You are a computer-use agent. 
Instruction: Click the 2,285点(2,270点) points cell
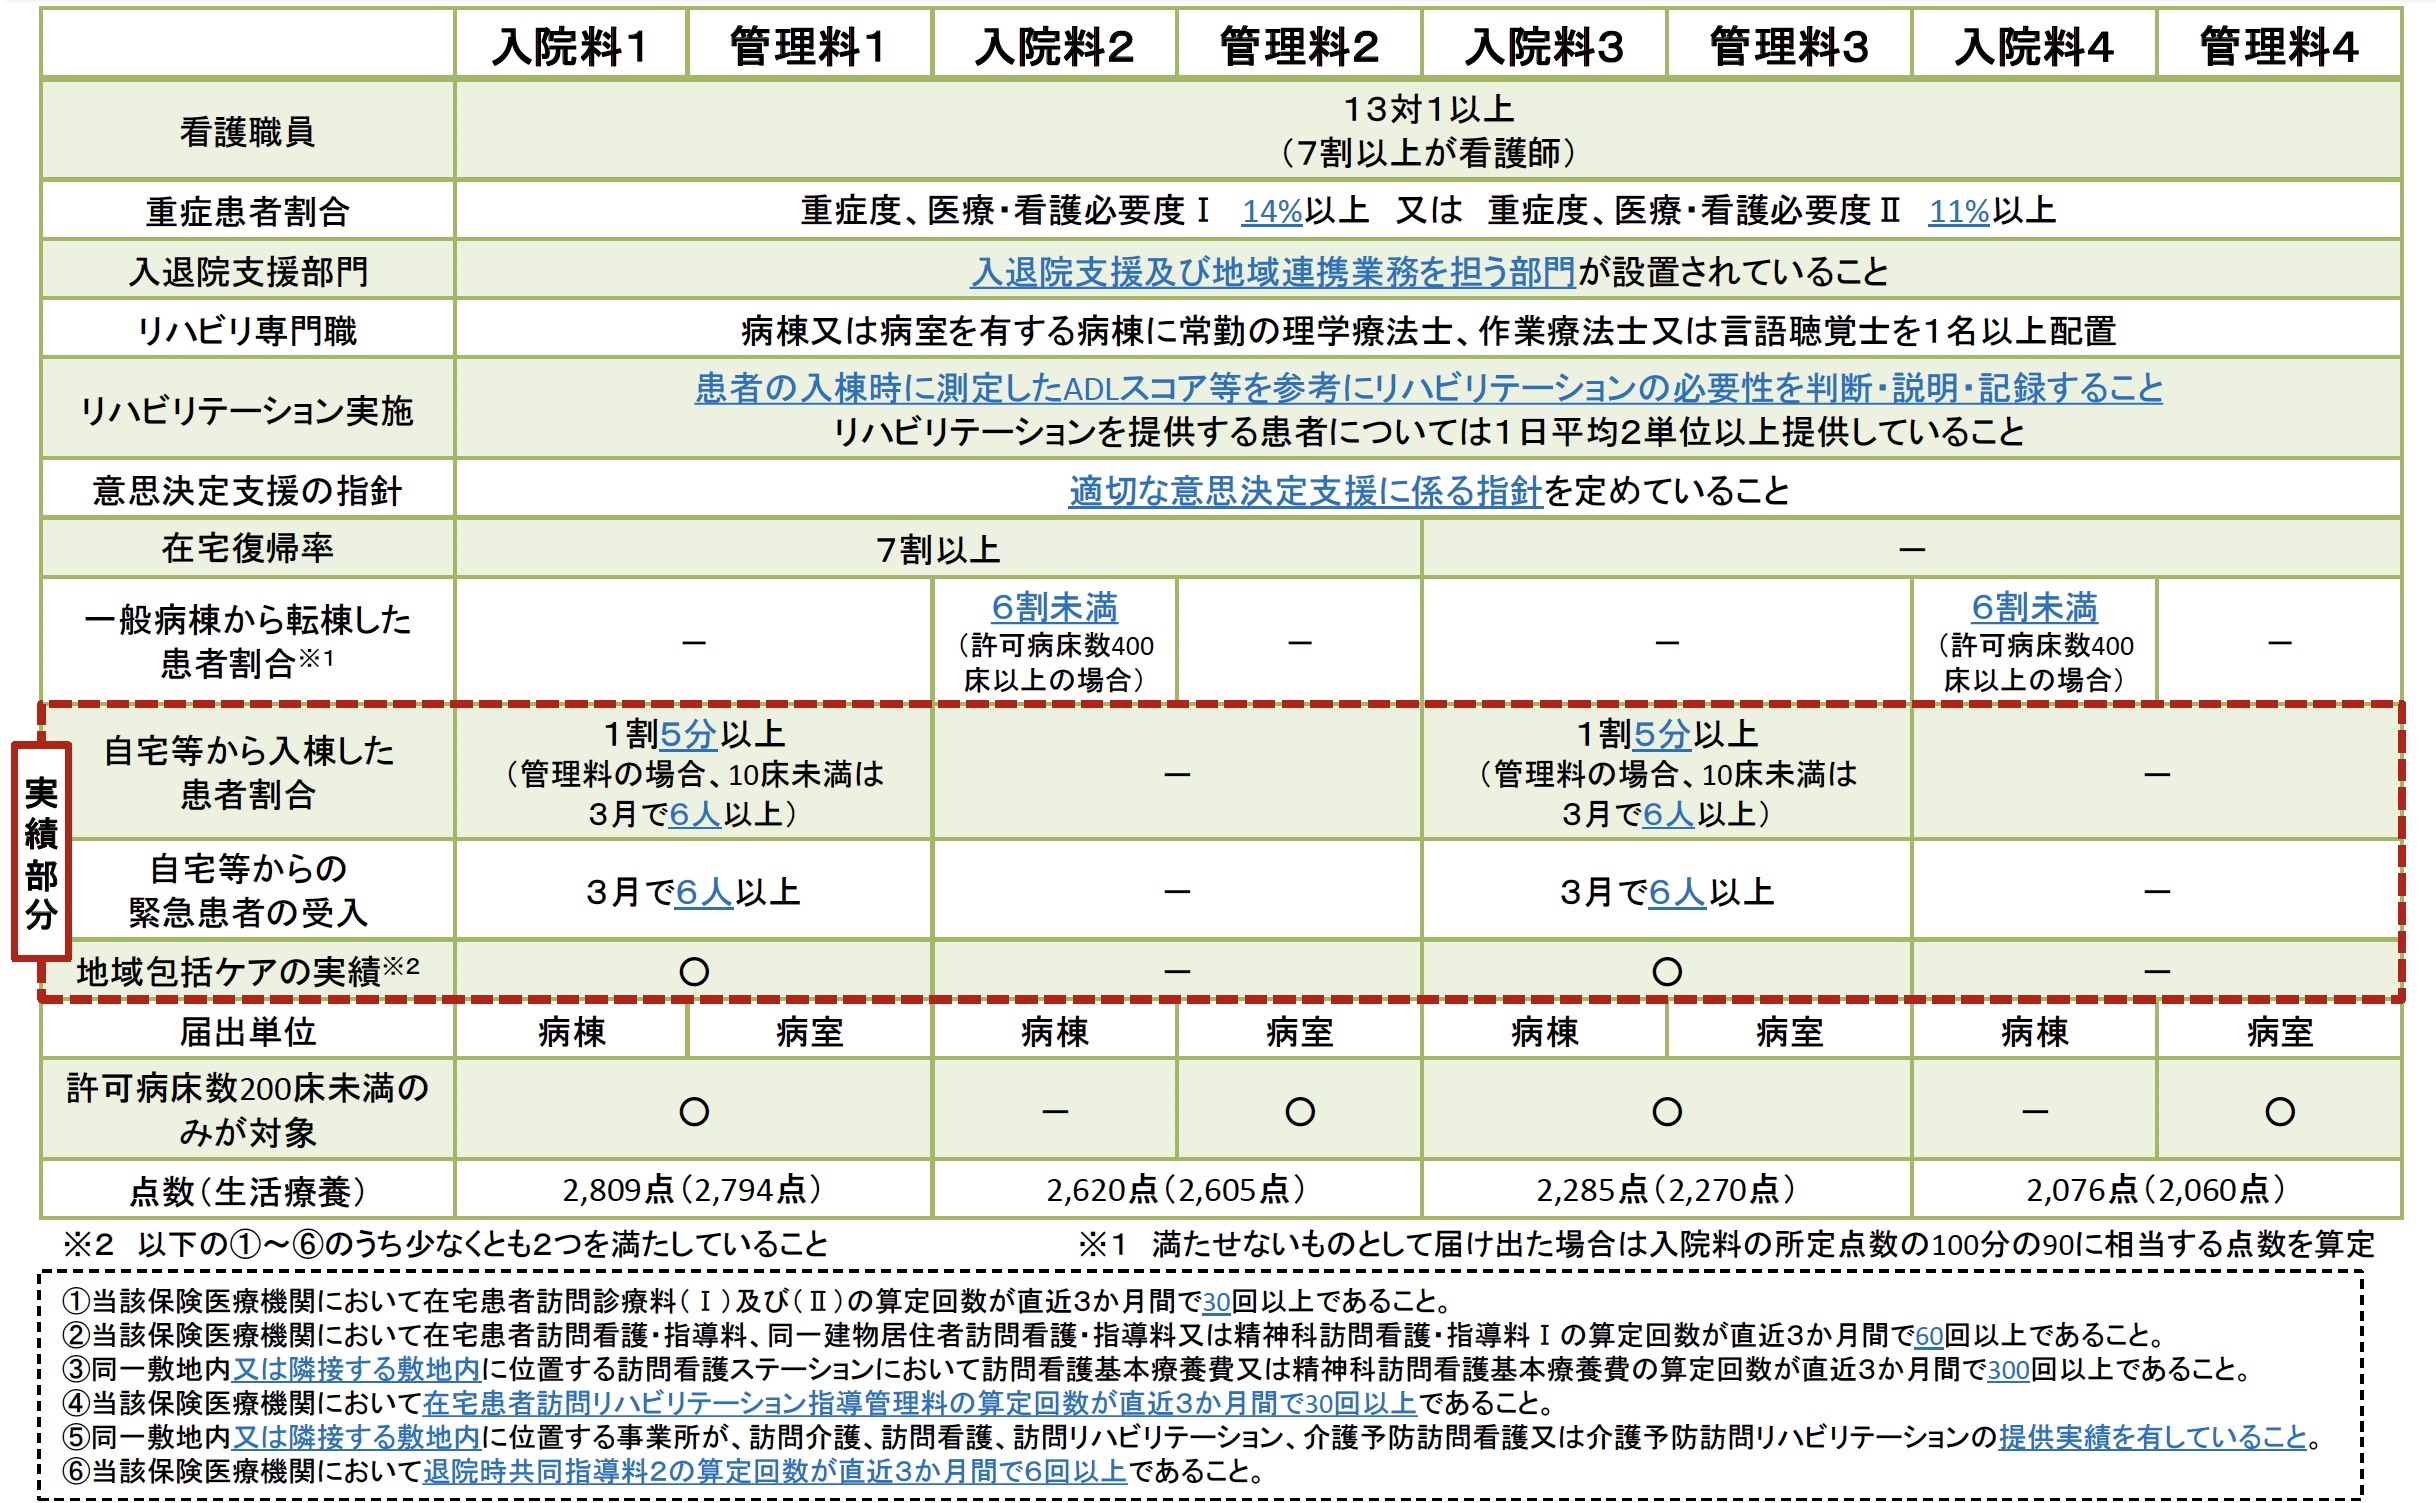[x=1666, y=1190]
